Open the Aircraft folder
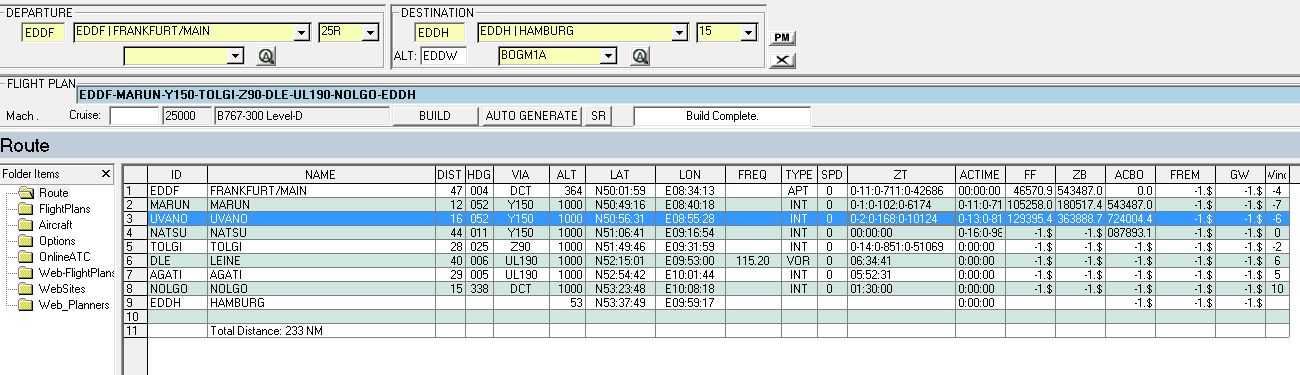1300x375 pixels. click(x=55, y=225)
